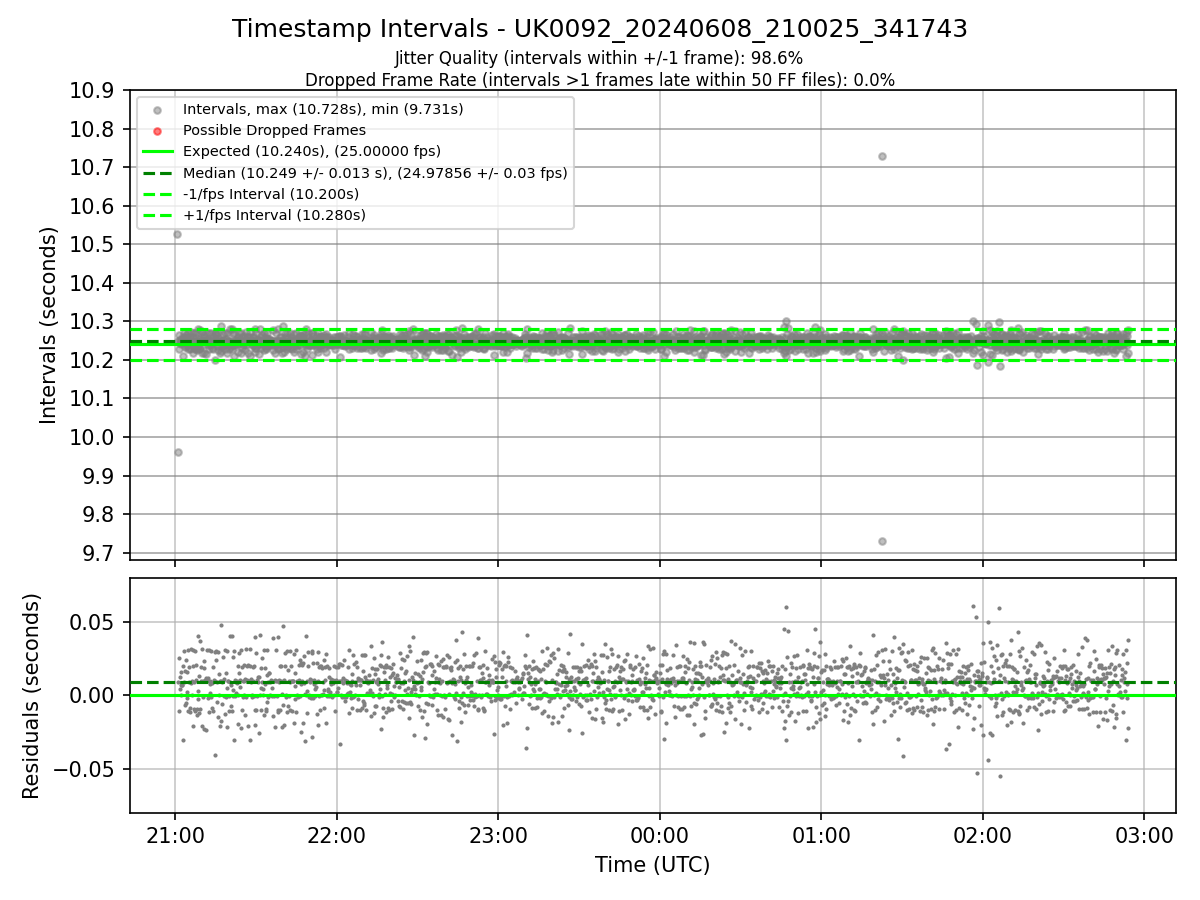
Task: Click the outlier point near 10.53s at 21:00
Action: point(177,234)
